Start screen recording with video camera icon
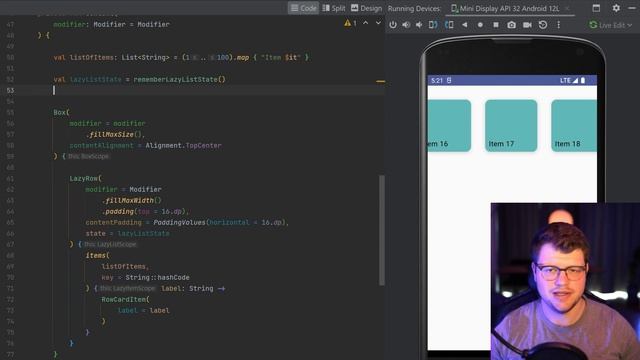 [x=527, y=25]
